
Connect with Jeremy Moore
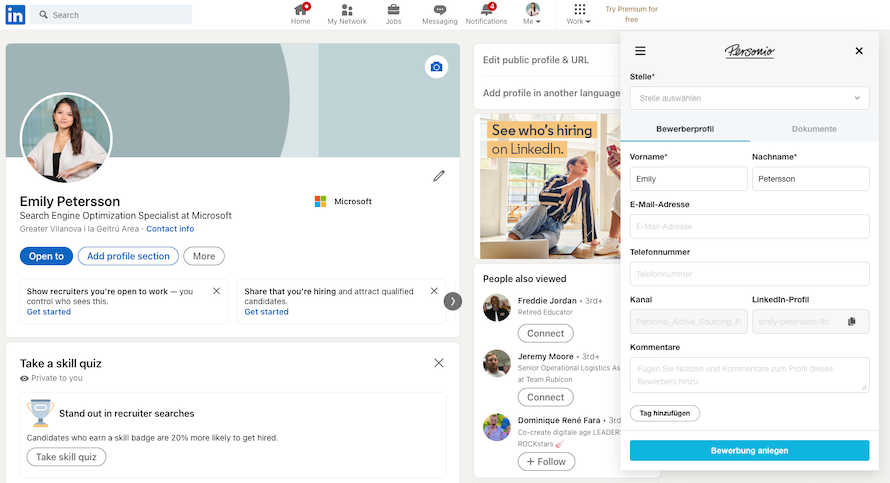[545, 397]
